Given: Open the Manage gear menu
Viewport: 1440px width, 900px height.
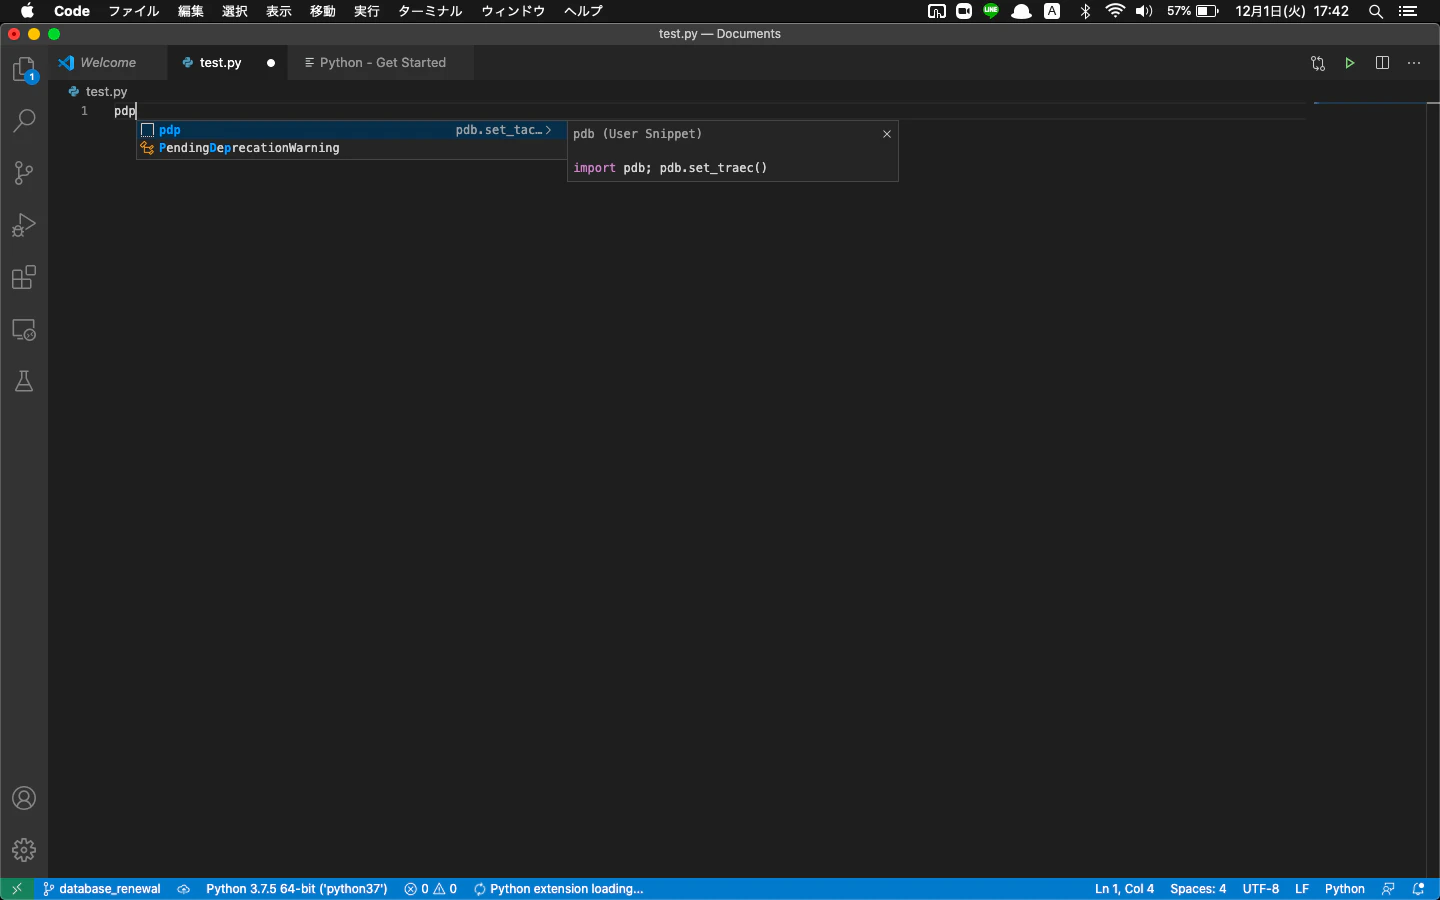Looking at the screenshot, I should (x=24, y=850).
